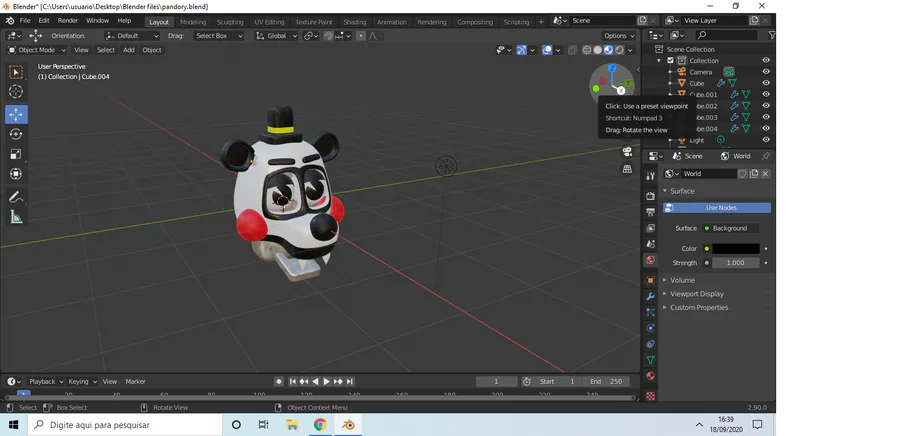Activate the Move tool
Screen dimensions: 900x436
click(x=16, y=114)
